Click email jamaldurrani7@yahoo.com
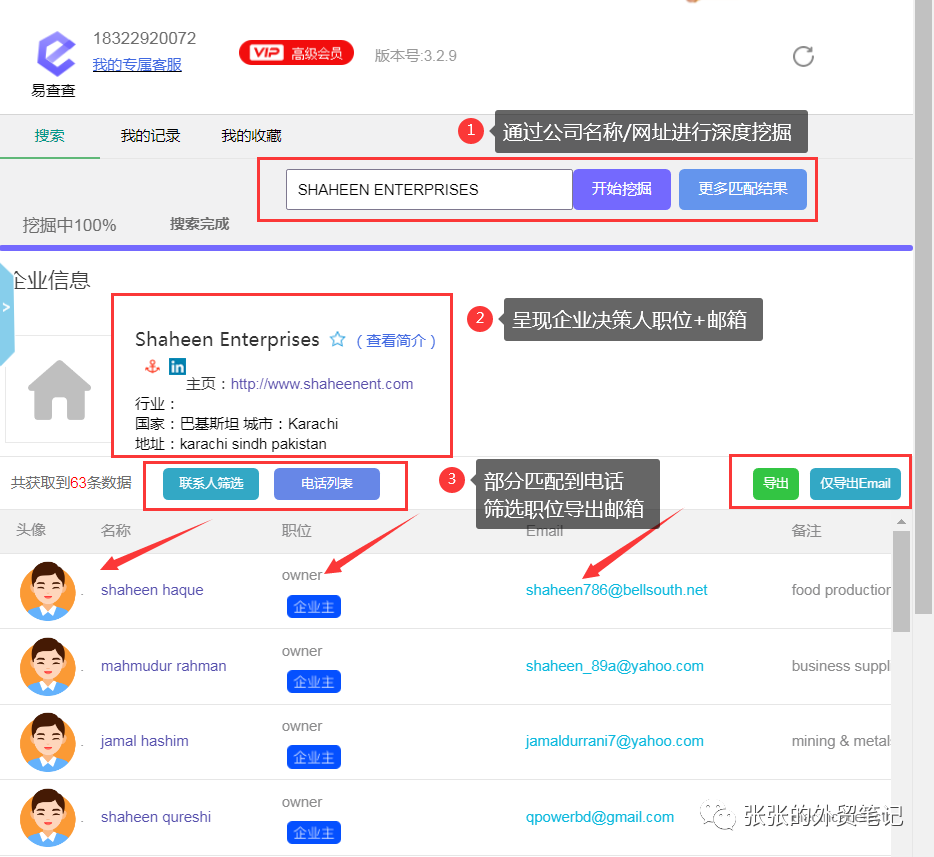Viewport: 934px width, 857px height. tap(614, 741)
